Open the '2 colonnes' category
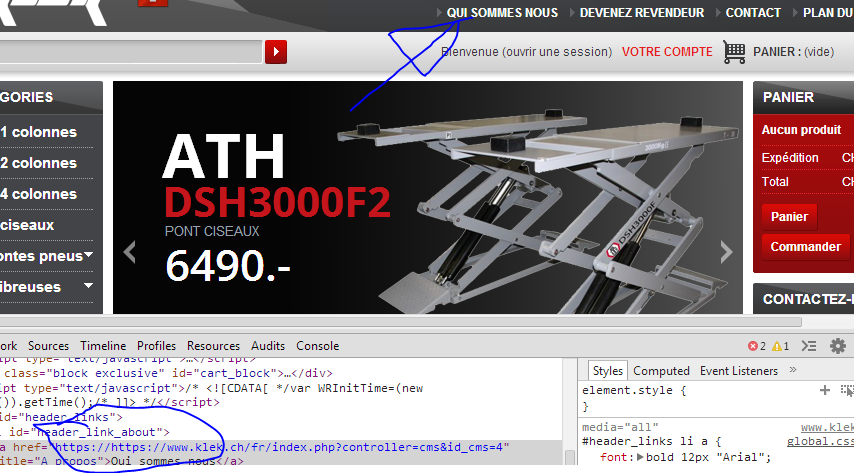This screenshot has width=854, height=473. tap(39, 163)
